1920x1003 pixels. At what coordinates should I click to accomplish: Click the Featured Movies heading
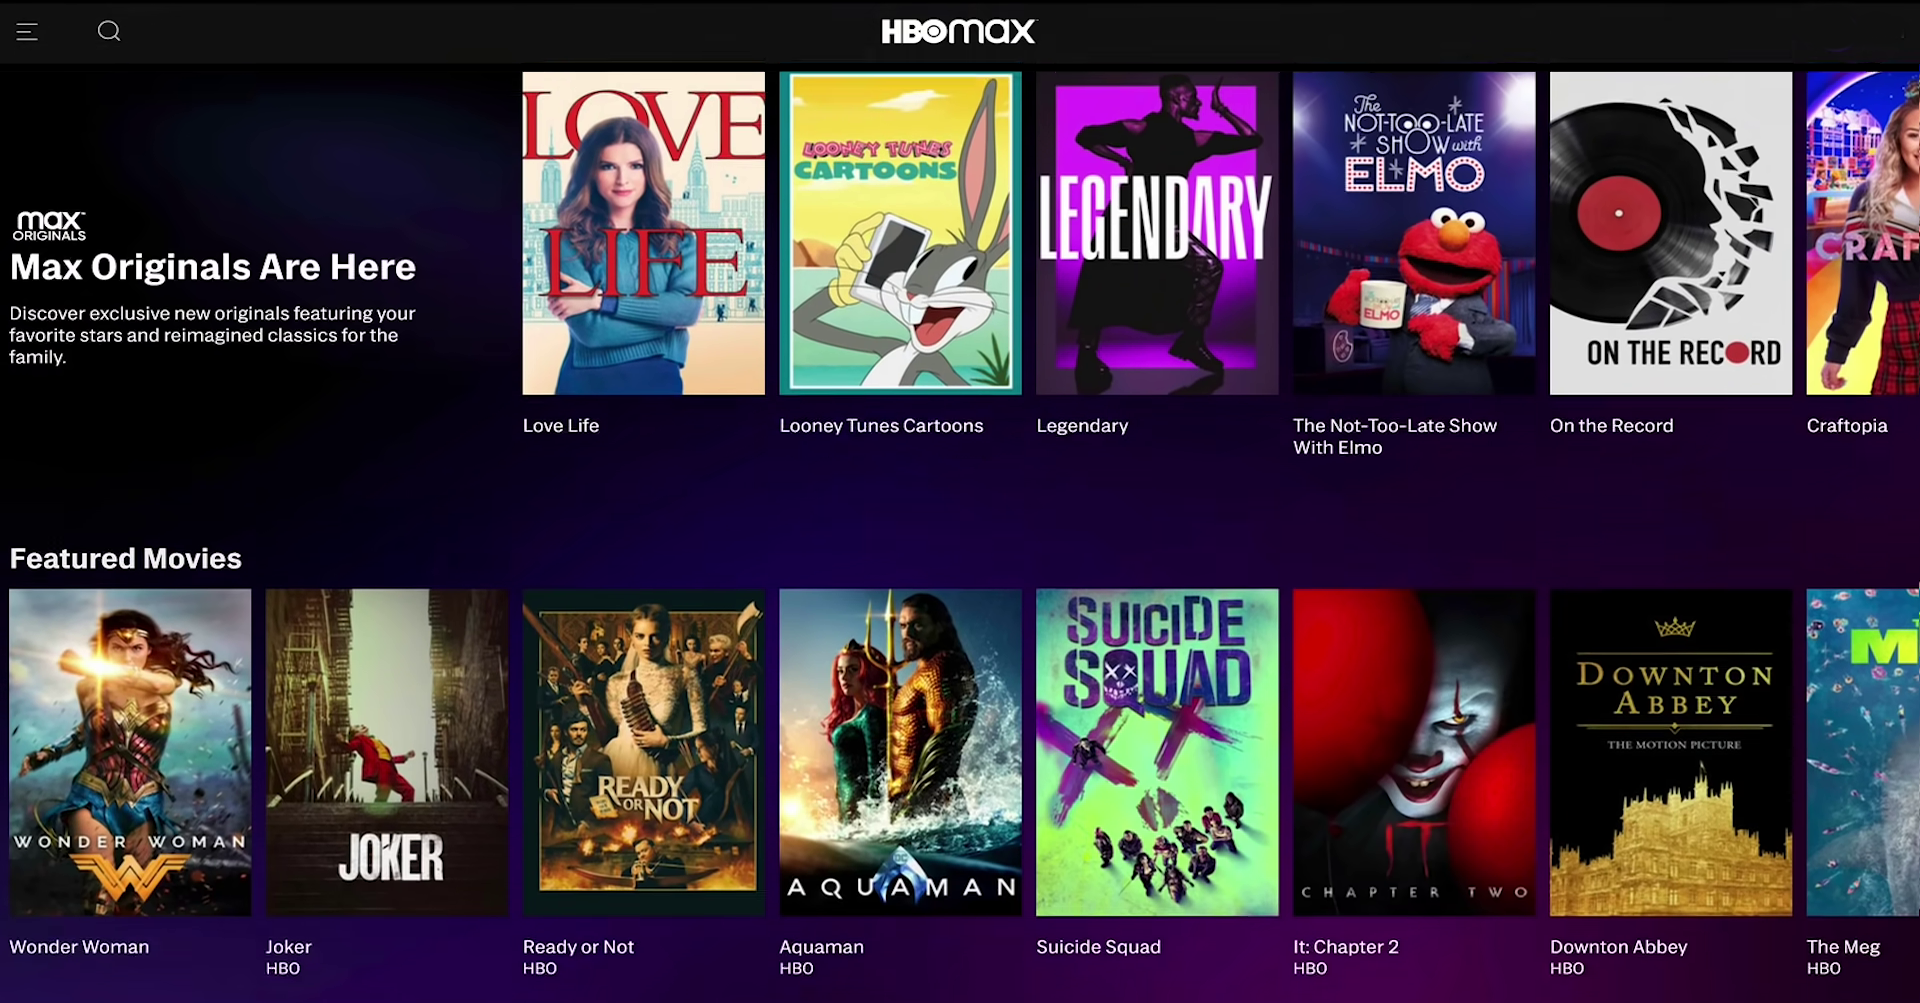[x=126, y=558]
